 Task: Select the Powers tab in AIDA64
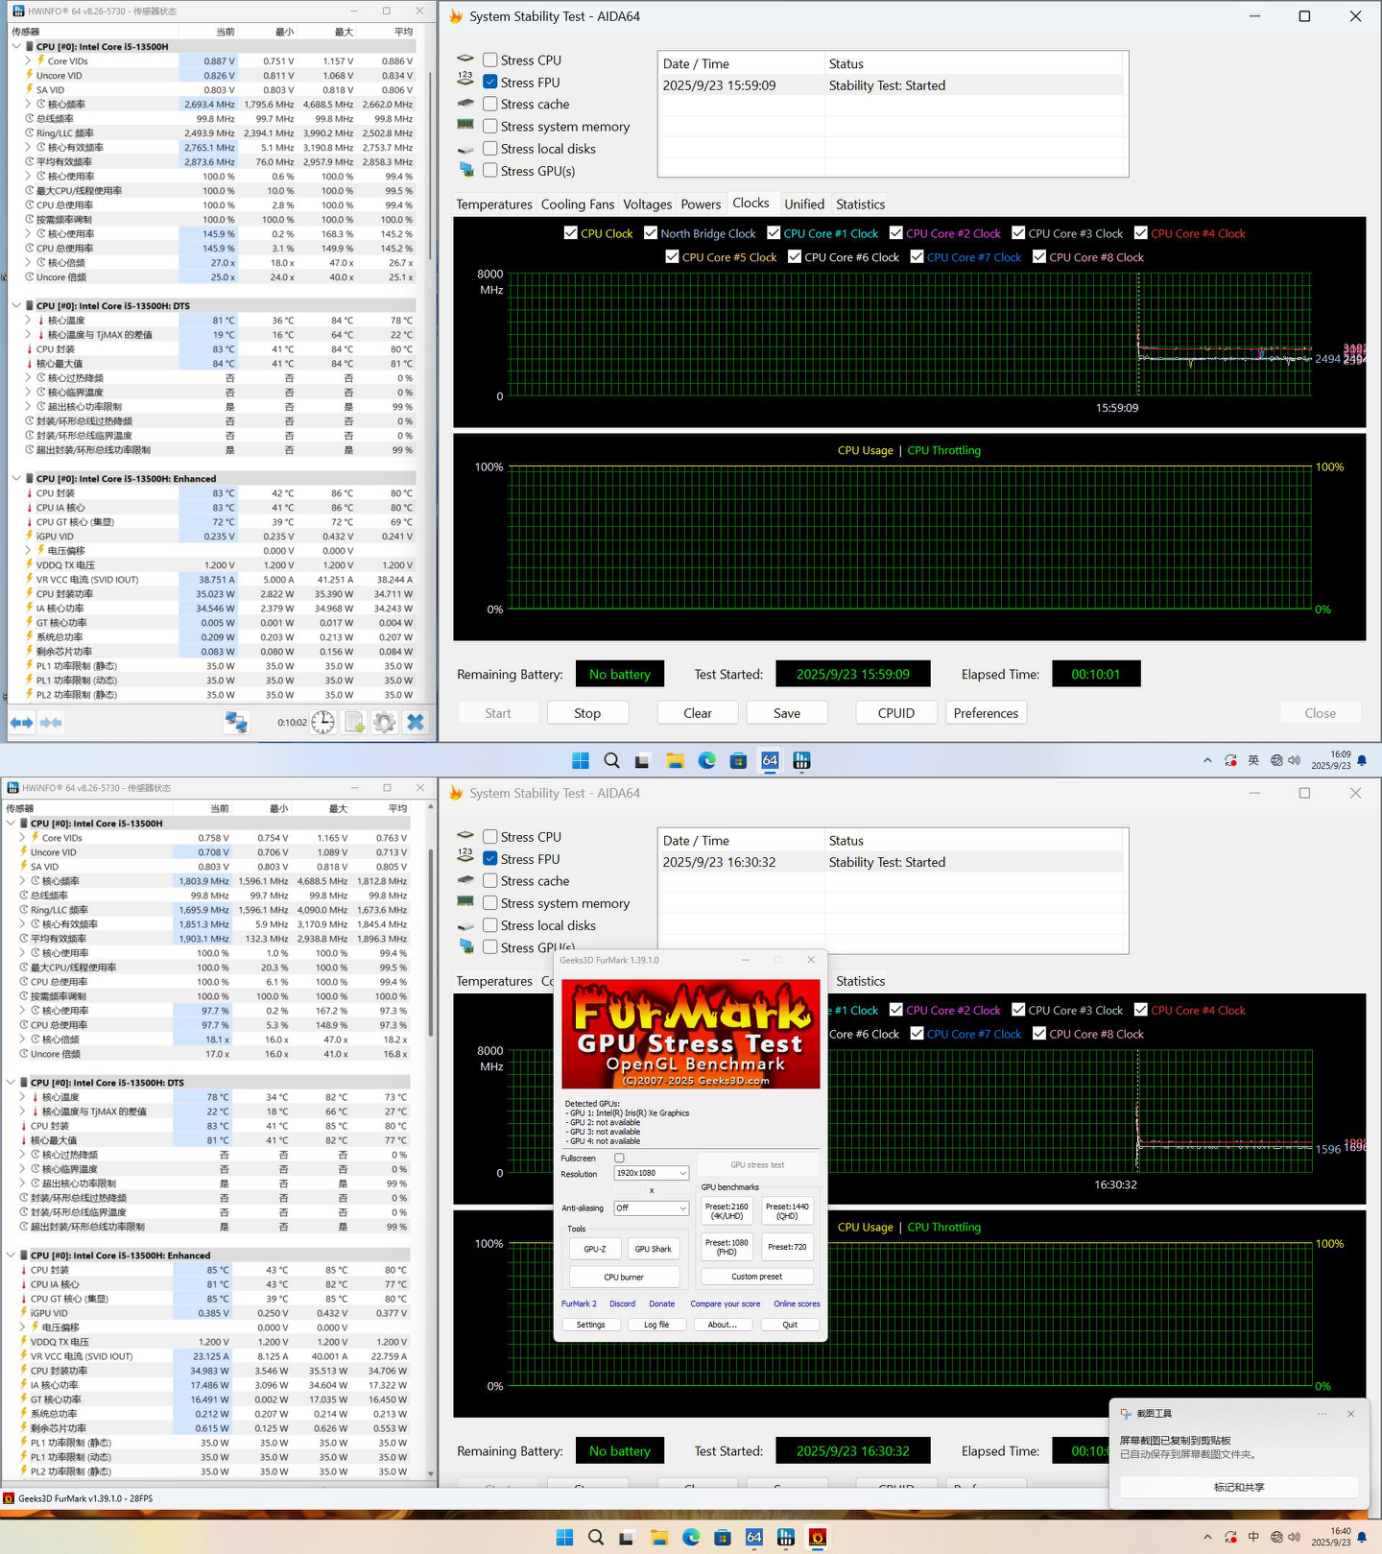(700, 204)
